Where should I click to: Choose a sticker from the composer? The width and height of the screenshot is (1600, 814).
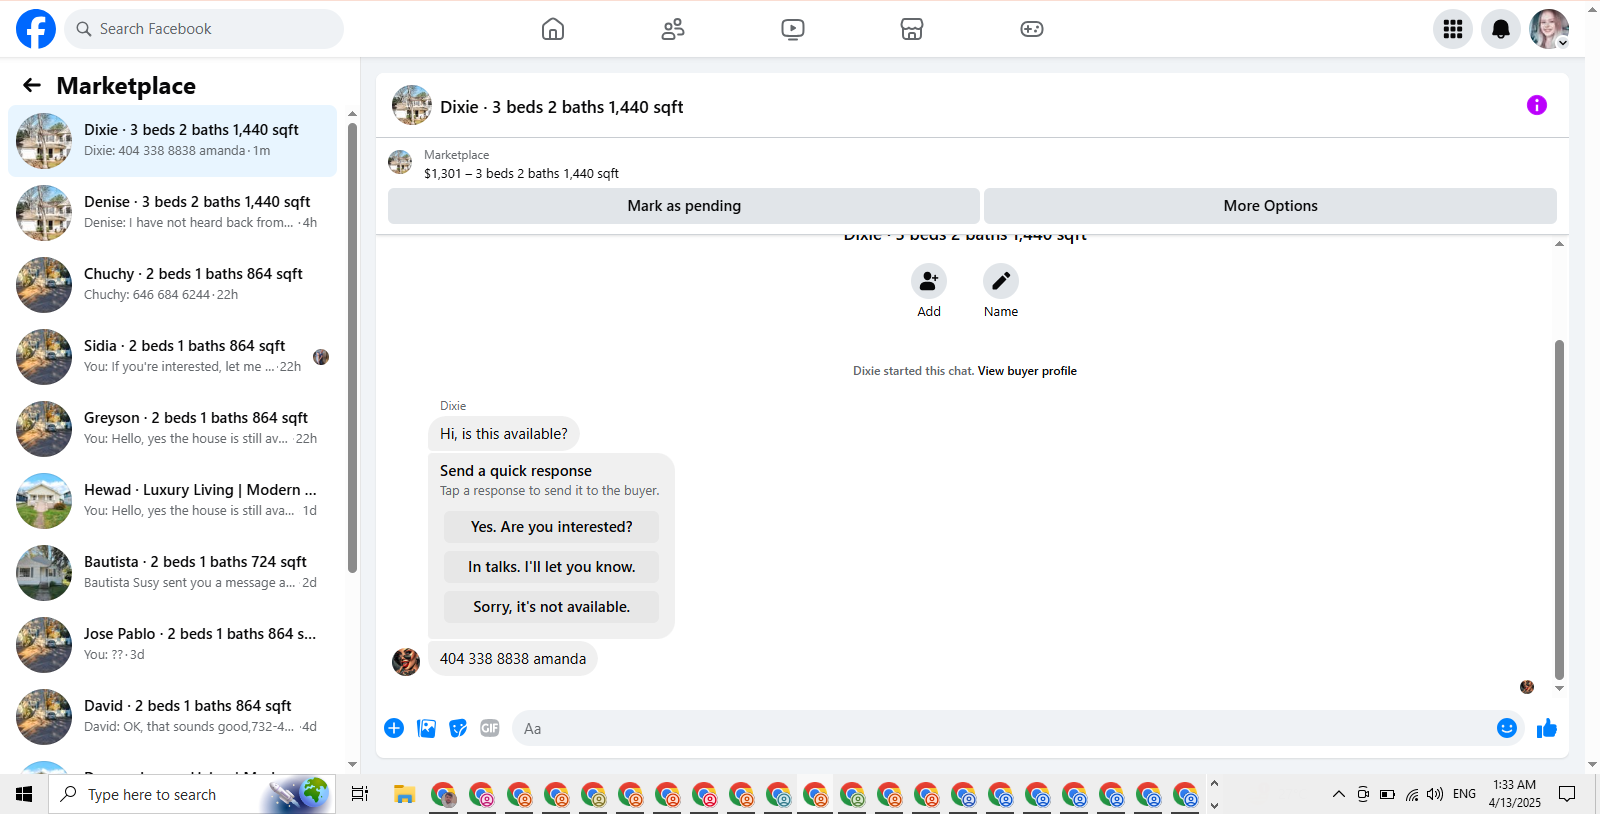pos(458,728)
